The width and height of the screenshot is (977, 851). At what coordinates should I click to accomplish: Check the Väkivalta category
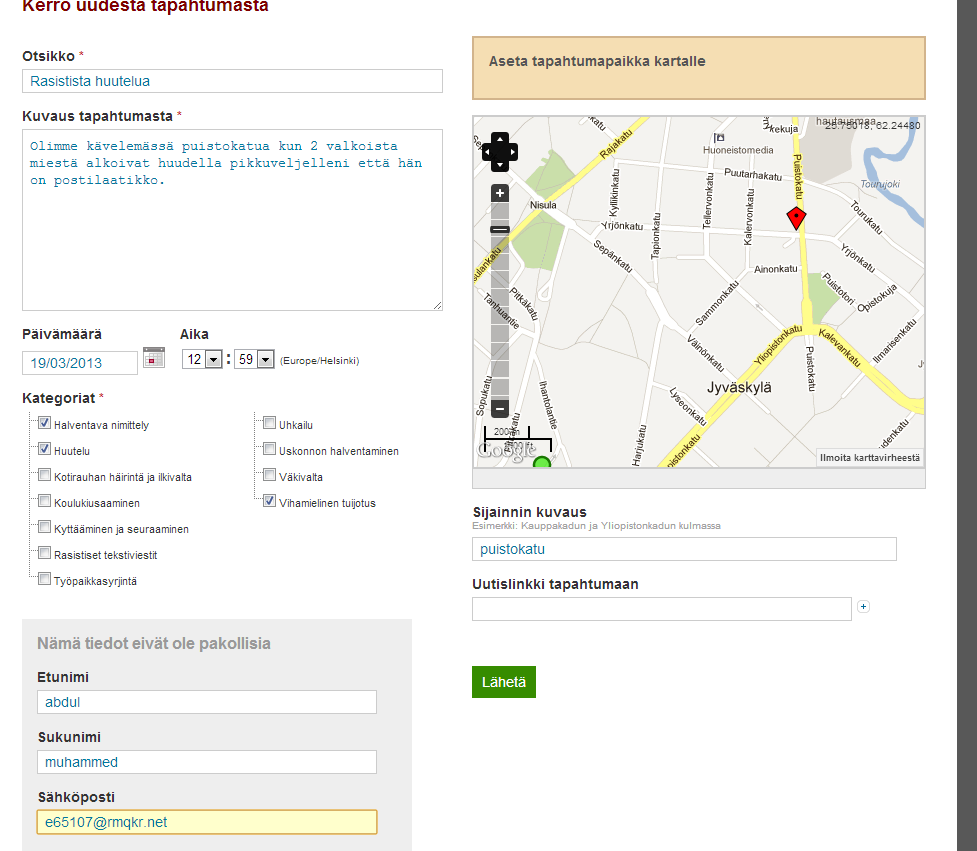[x=269, y=476]
